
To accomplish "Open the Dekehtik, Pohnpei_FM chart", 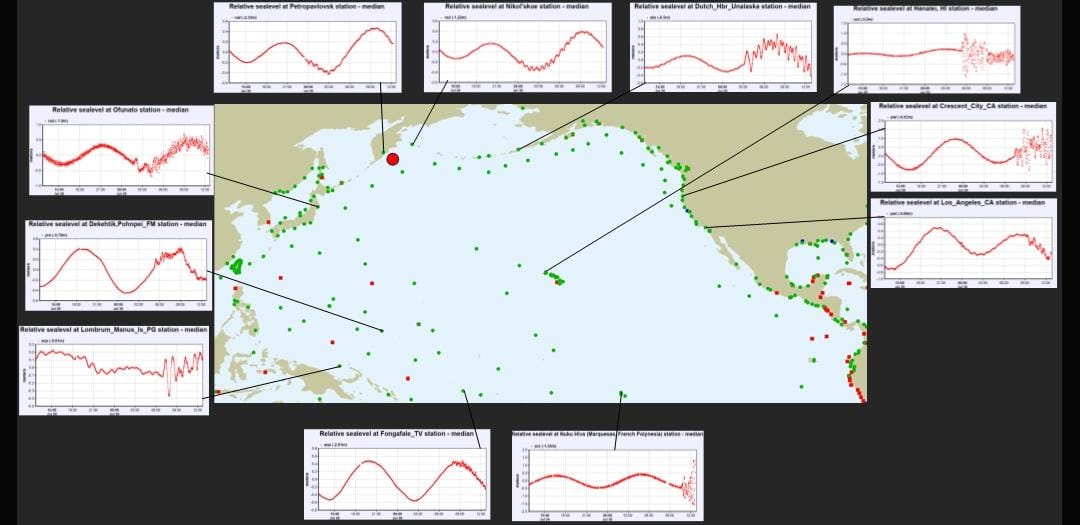I will click(116, 265).
